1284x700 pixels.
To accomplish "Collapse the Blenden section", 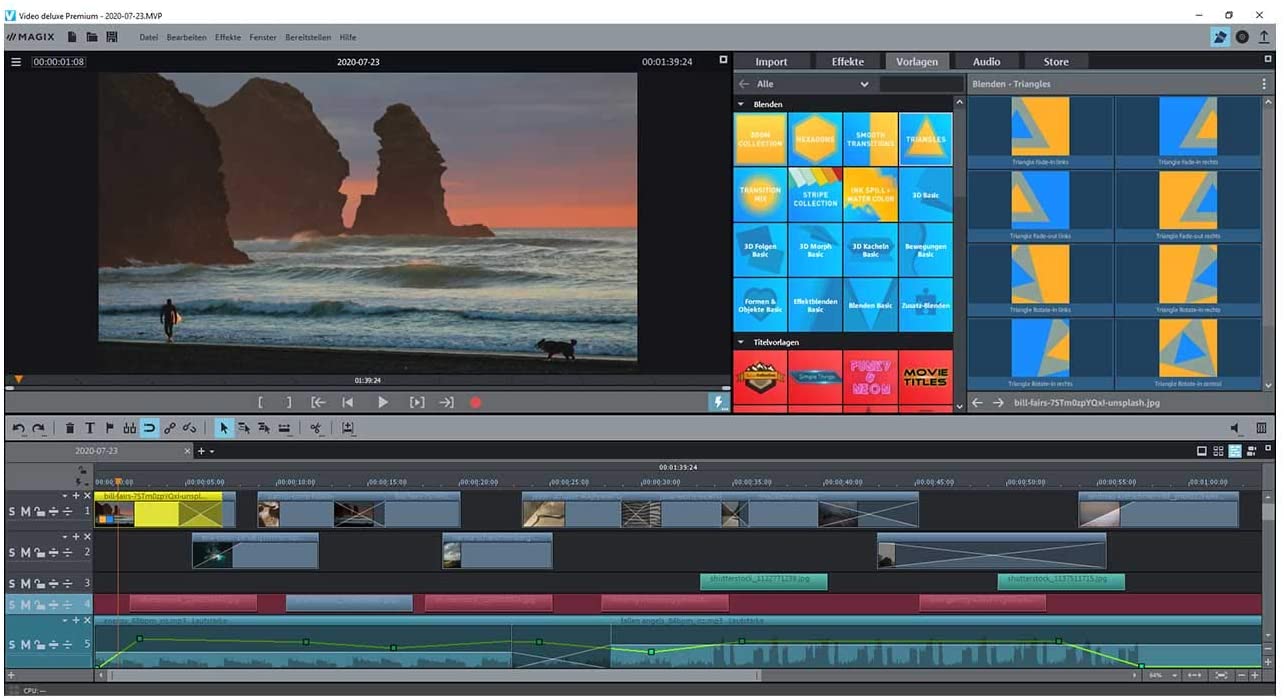I will point(741,104).
